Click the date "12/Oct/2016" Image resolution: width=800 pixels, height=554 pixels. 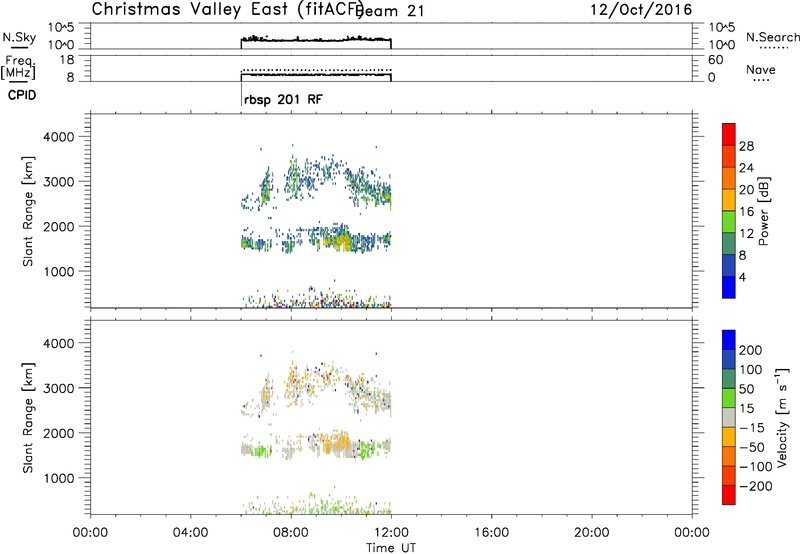click(641, 10)
